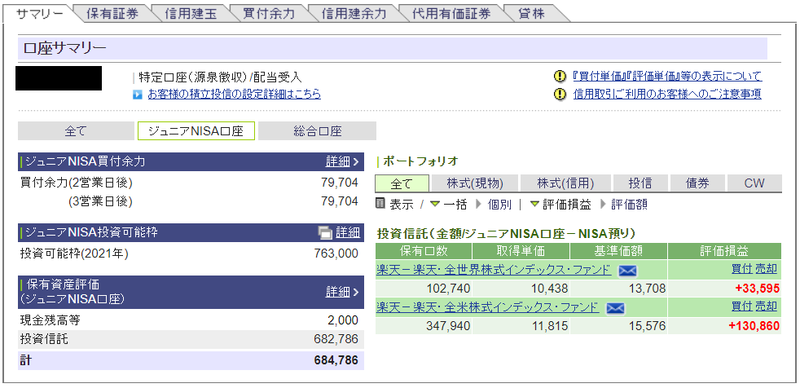Switch to the 代用有価証券 tab

coord(451,14)
